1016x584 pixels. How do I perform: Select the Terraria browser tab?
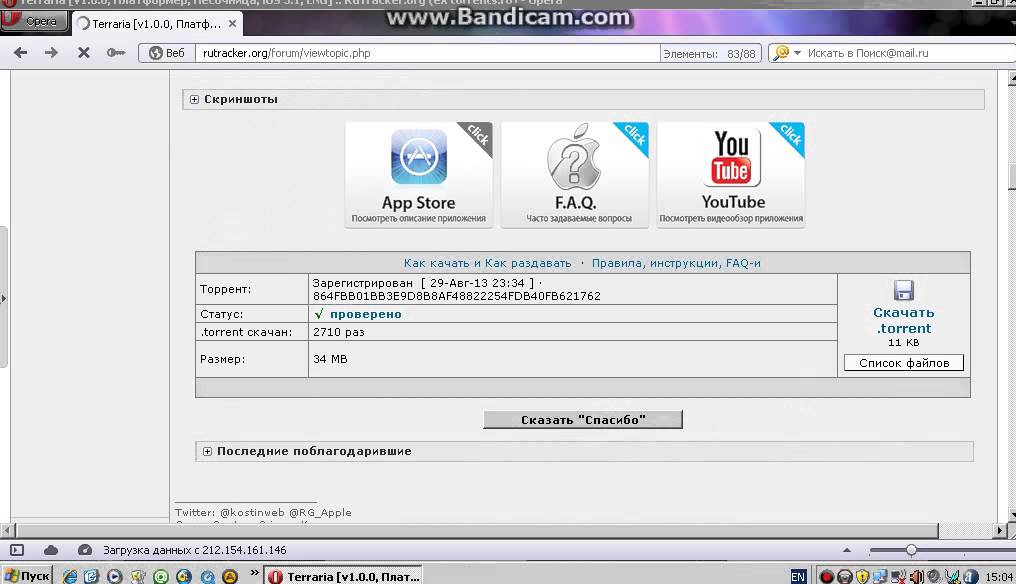click(x=156, y=24)
